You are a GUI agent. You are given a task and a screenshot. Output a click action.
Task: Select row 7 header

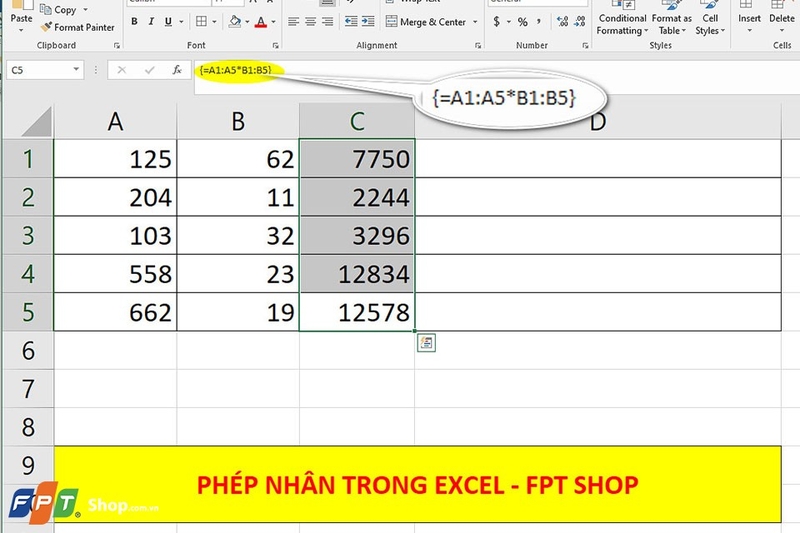pos(28,389)
